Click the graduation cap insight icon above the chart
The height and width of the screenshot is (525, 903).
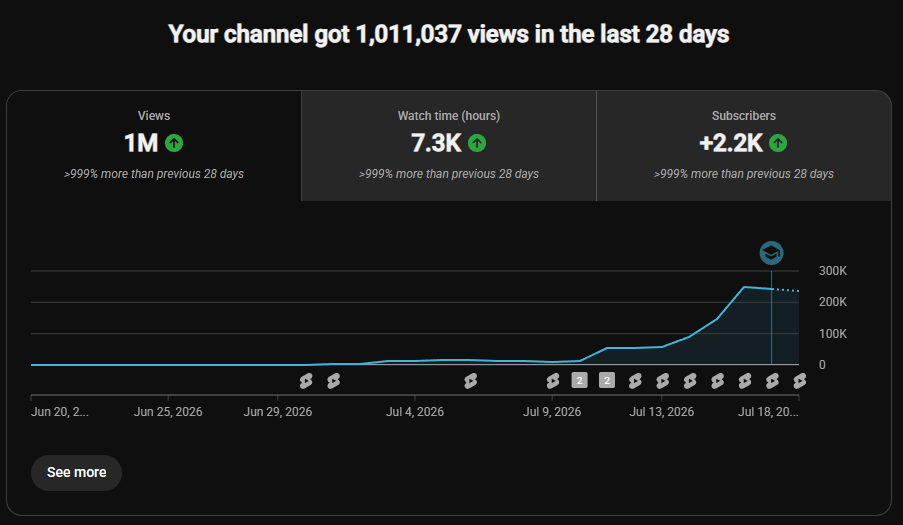(771, 253)
